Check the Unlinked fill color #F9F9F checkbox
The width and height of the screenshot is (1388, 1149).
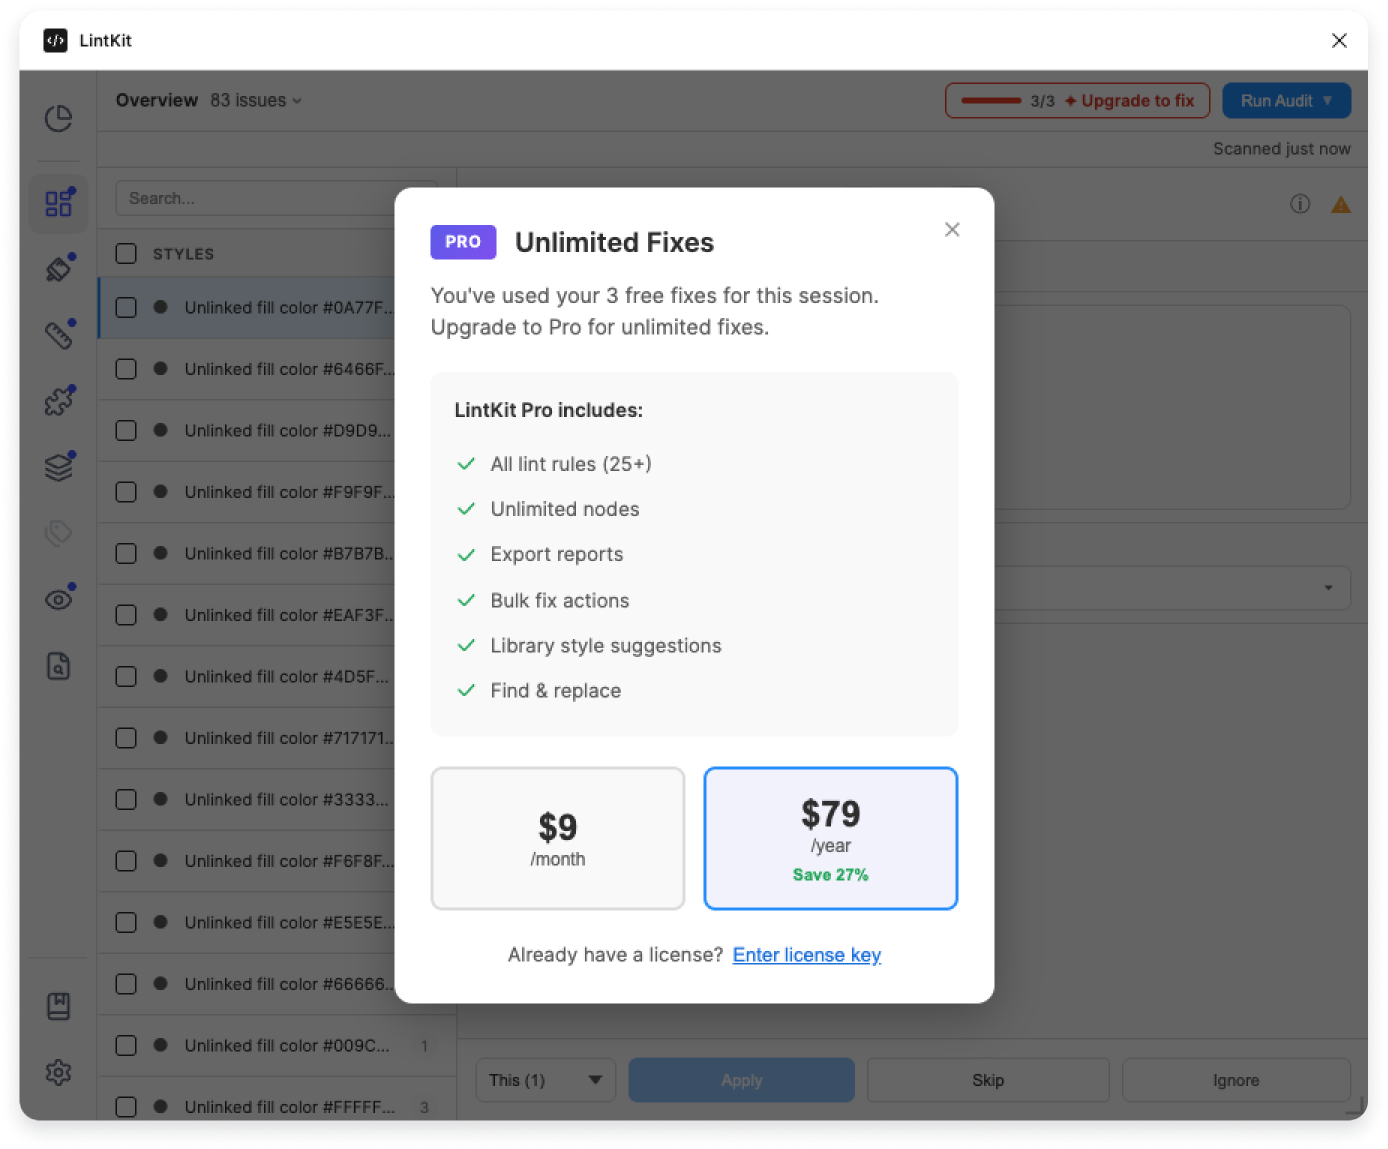(126, 492)
